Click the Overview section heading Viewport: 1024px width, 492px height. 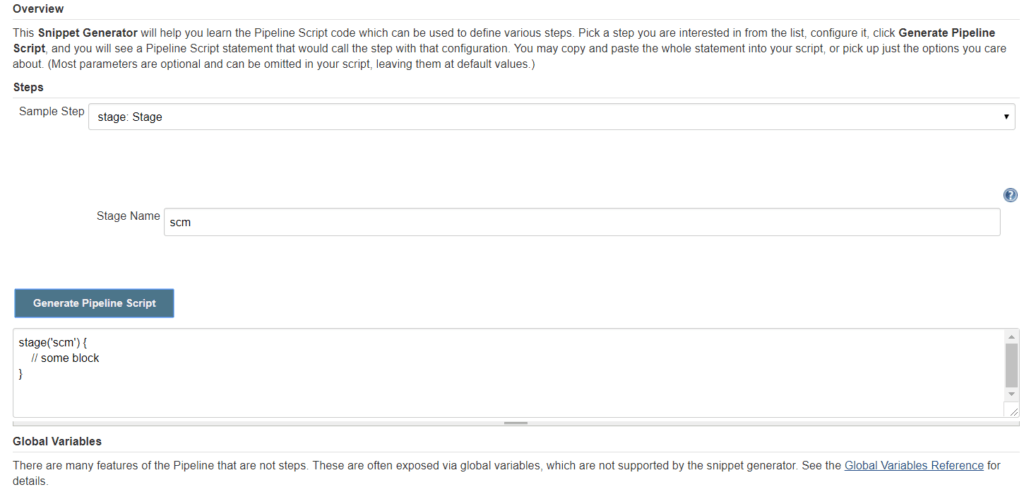pos(38,9)
